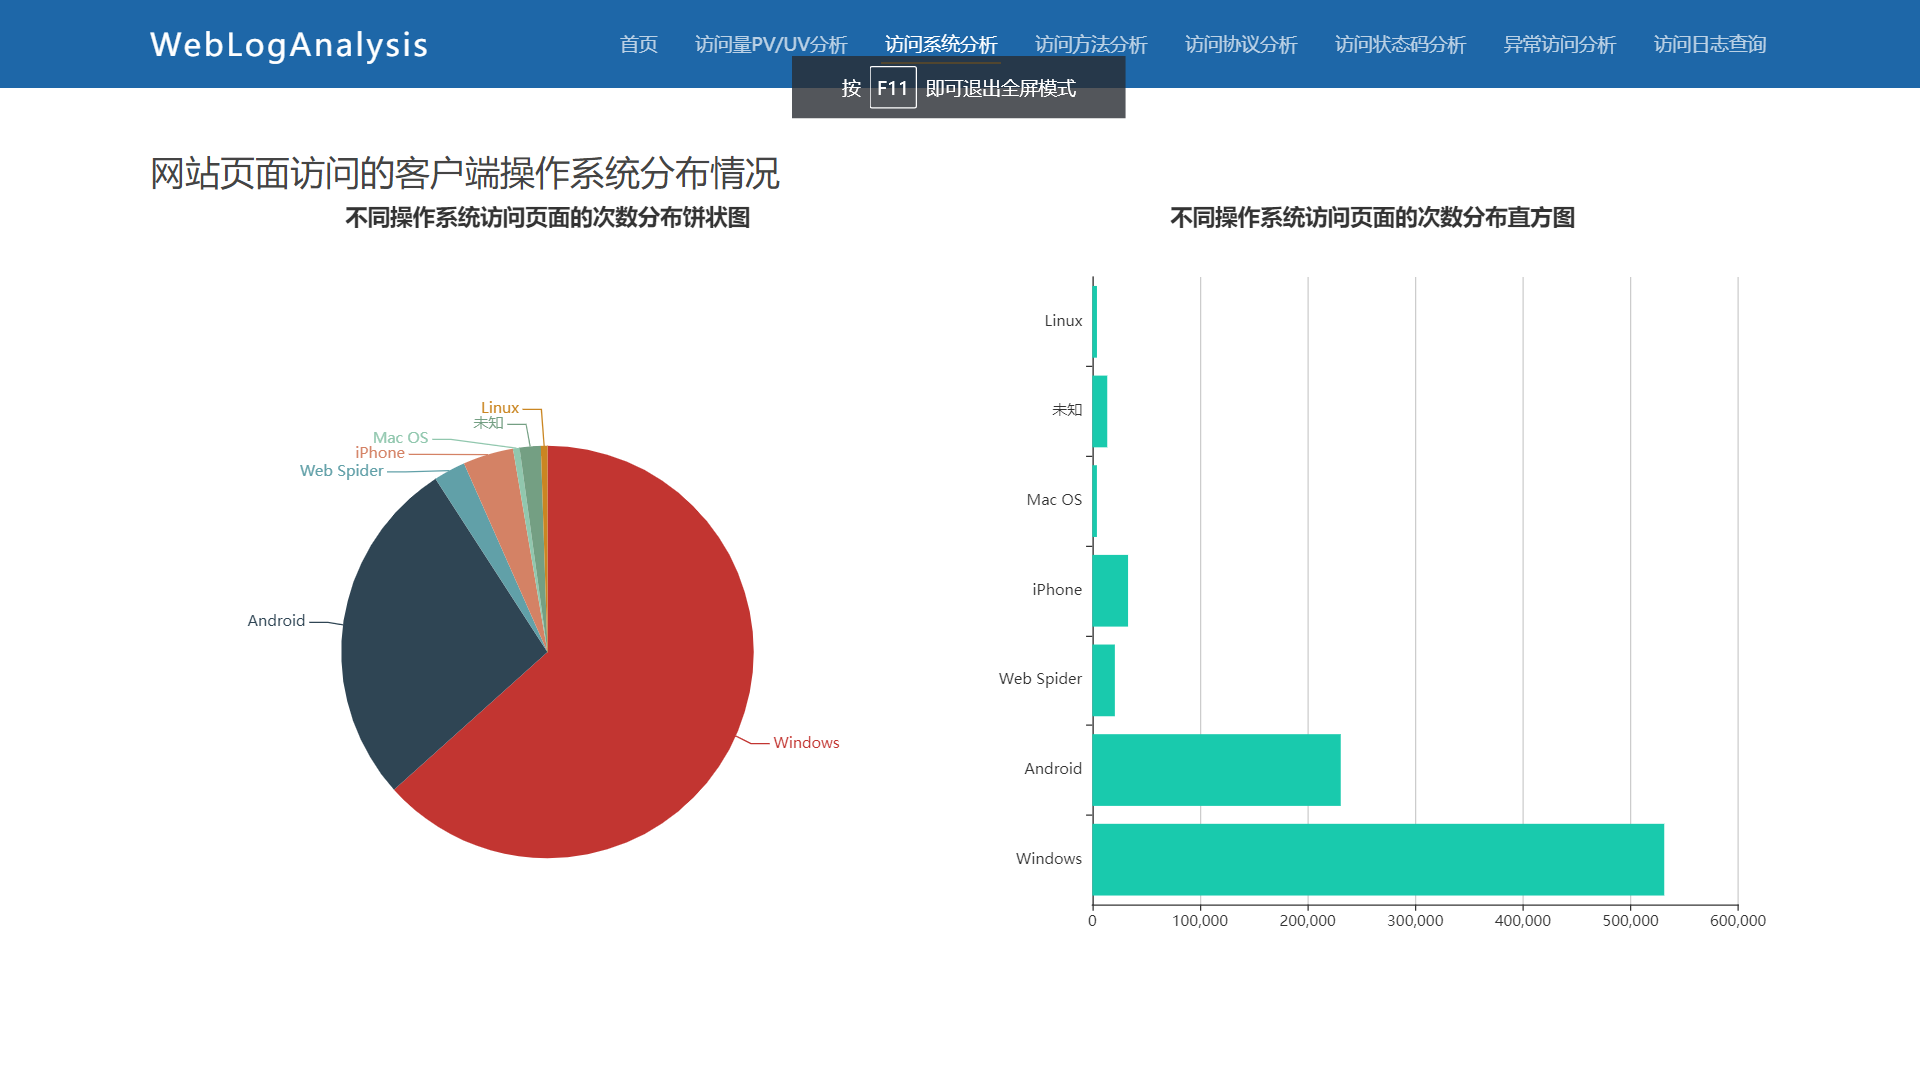1920x1080 pixels.
Task: Click the iPhone bar in the histogram
Action: [1110, 590]
